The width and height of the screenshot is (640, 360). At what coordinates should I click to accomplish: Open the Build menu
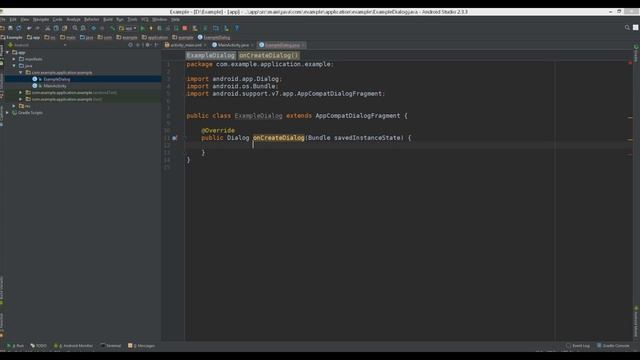(x=108, y=20)
